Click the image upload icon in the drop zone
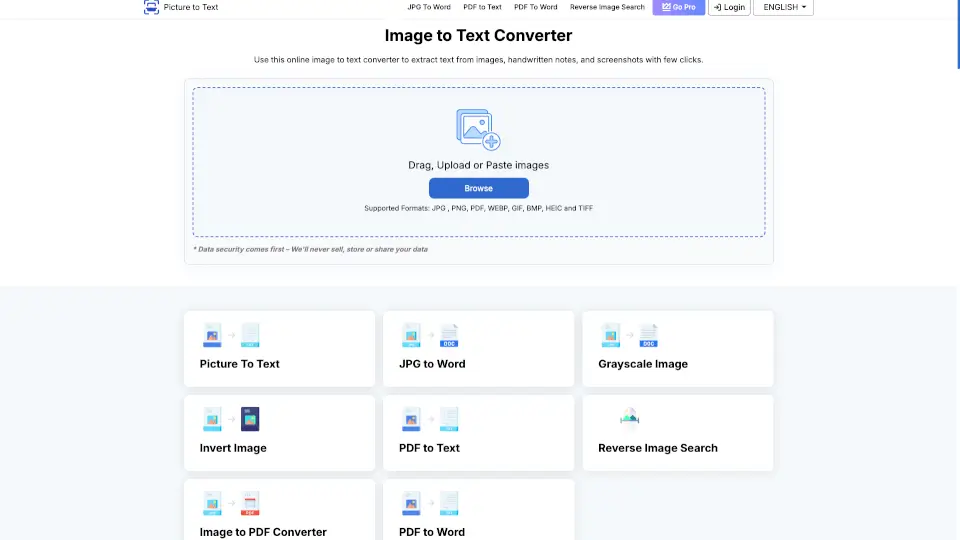The image size is (960, 540). (x=478, y=129)
